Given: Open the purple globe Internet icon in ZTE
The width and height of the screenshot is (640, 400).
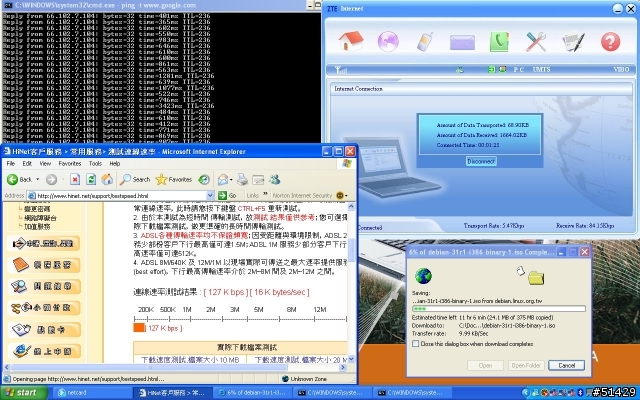Looking at the screenshot, I should coord(388,41).
